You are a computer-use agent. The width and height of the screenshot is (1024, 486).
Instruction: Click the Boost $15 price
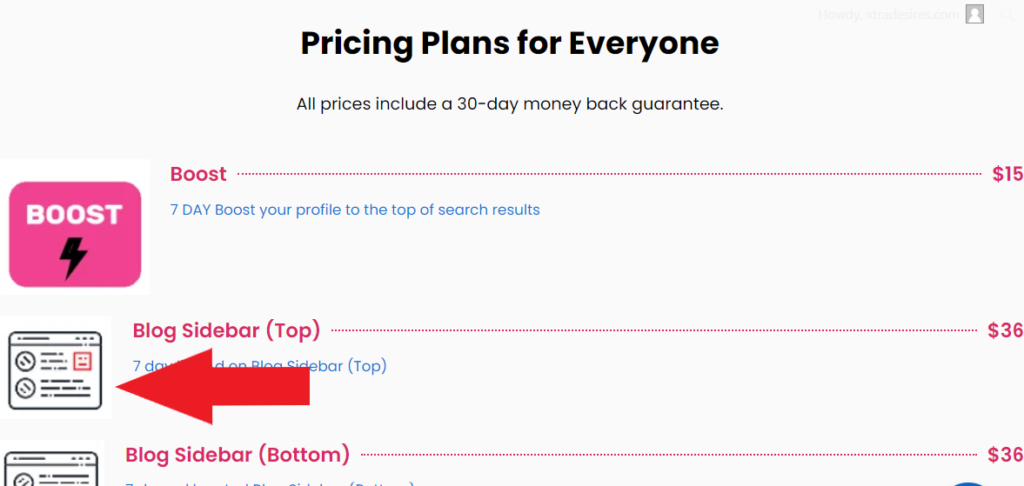tap(1007, 174)
